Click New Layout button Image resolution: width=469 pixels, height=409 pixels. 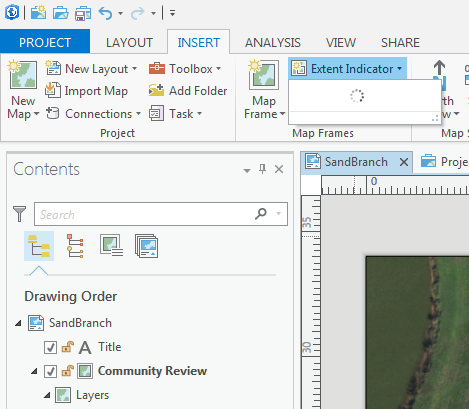point(91,69)
